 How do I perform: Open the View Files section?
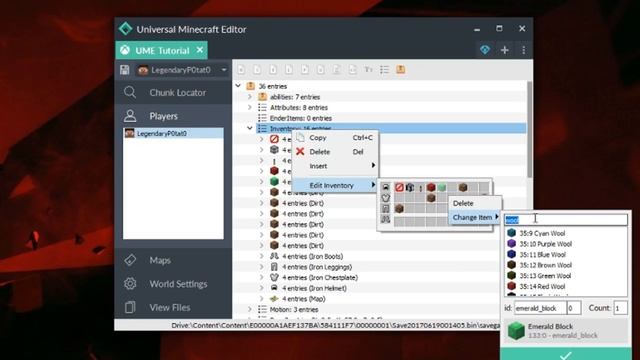(x=173, y=307)
